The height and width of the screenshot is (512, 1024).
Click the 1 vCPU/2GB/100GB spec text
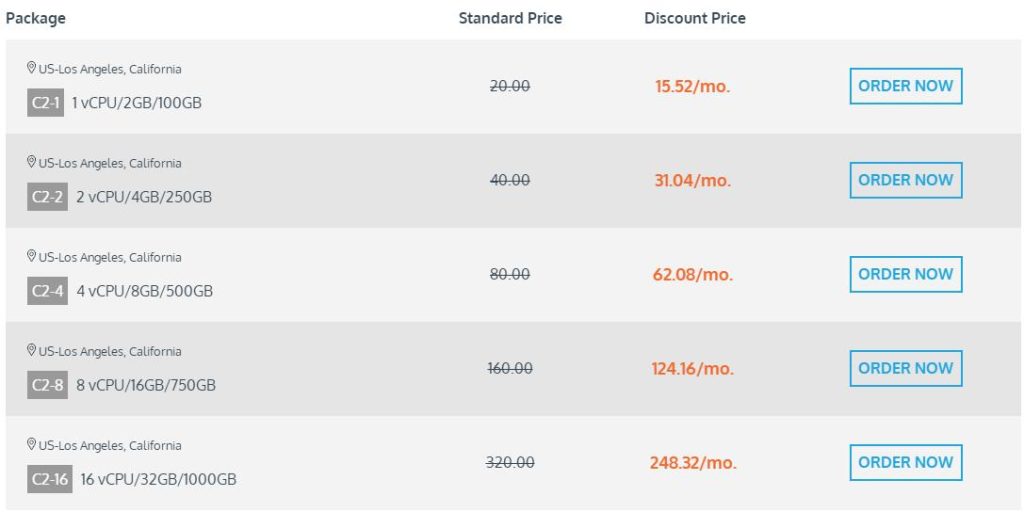click(x=136, y=103)
